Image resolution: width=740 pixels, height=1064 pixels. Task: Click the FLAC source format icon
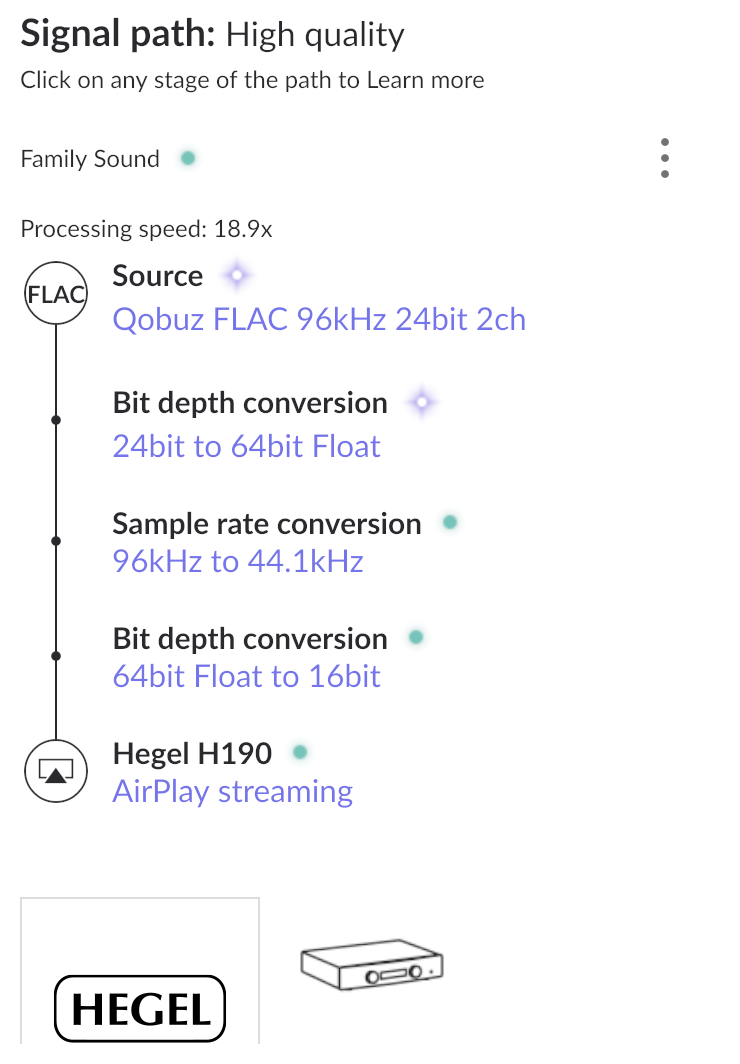coord(56,295)
